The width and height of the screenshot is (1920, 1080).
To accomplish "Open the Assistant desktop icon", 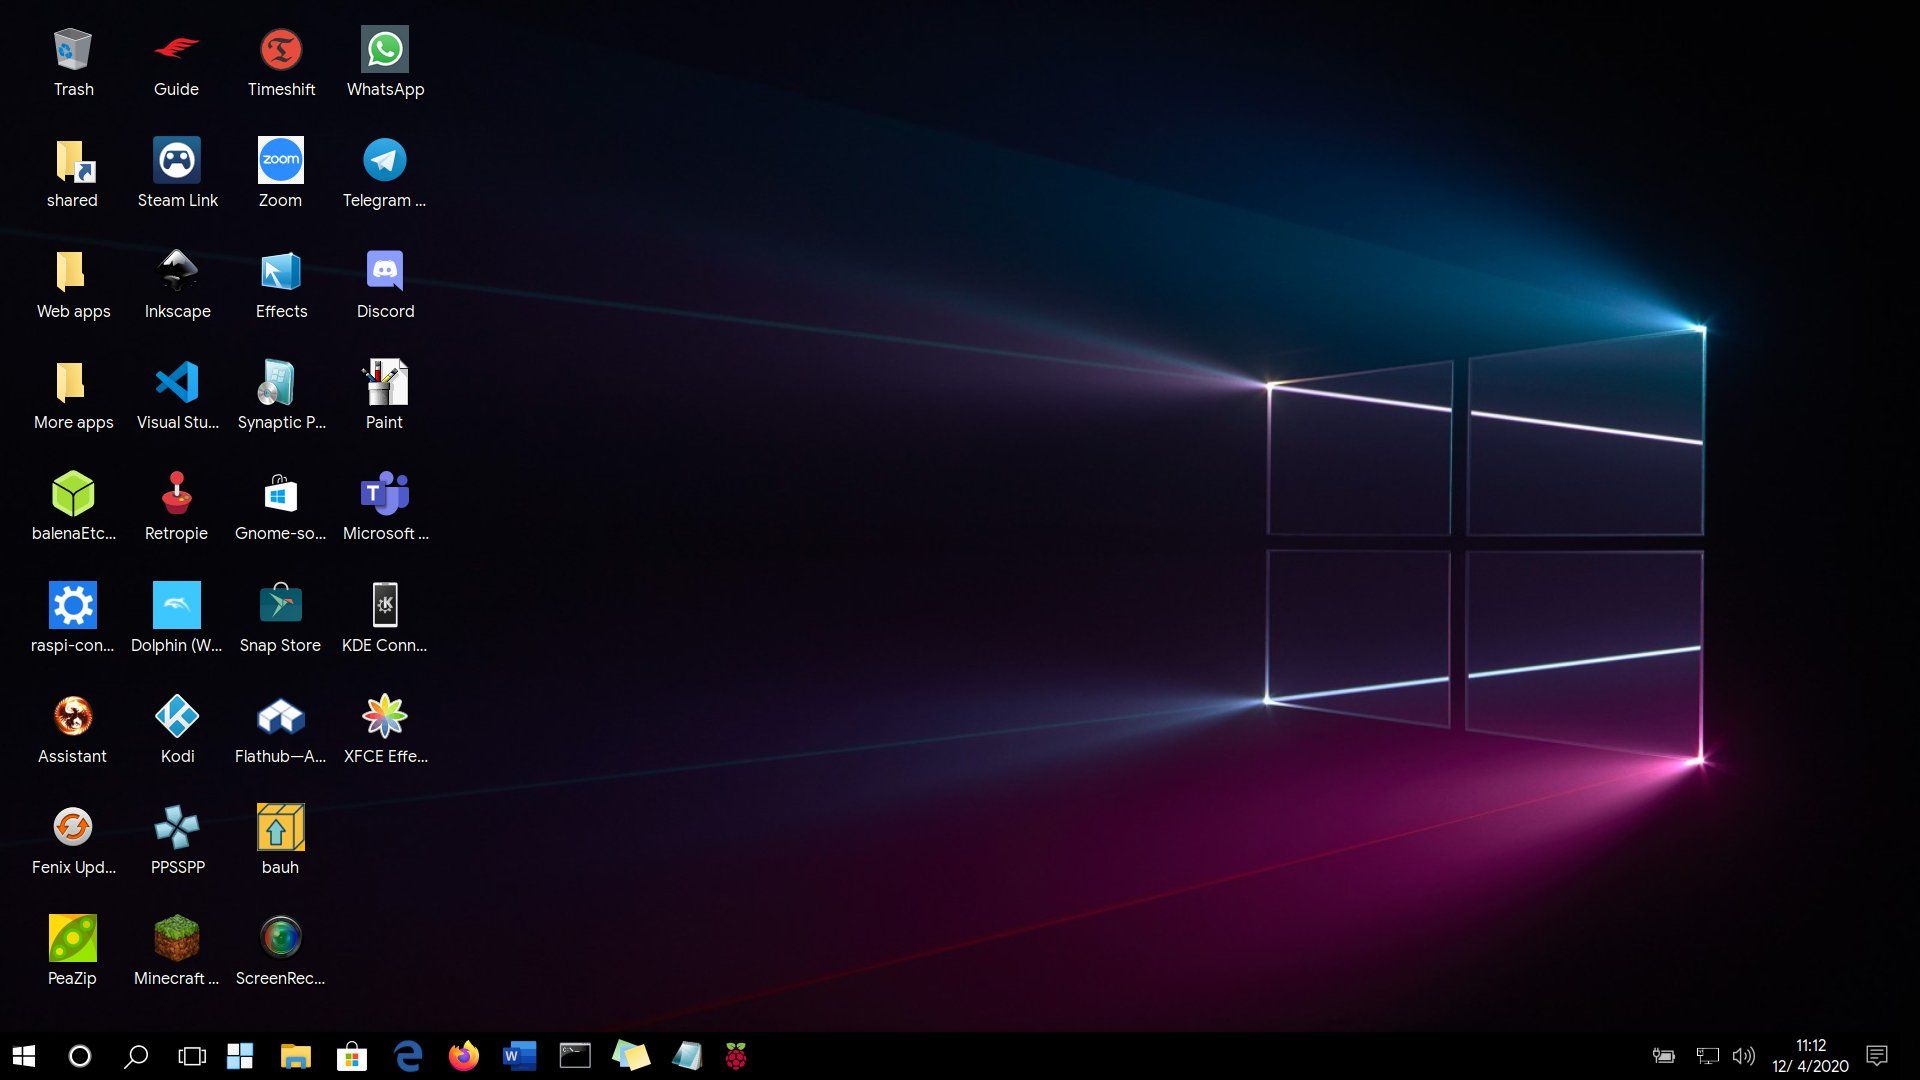I will pyautogui.click(x=73, y=717).
